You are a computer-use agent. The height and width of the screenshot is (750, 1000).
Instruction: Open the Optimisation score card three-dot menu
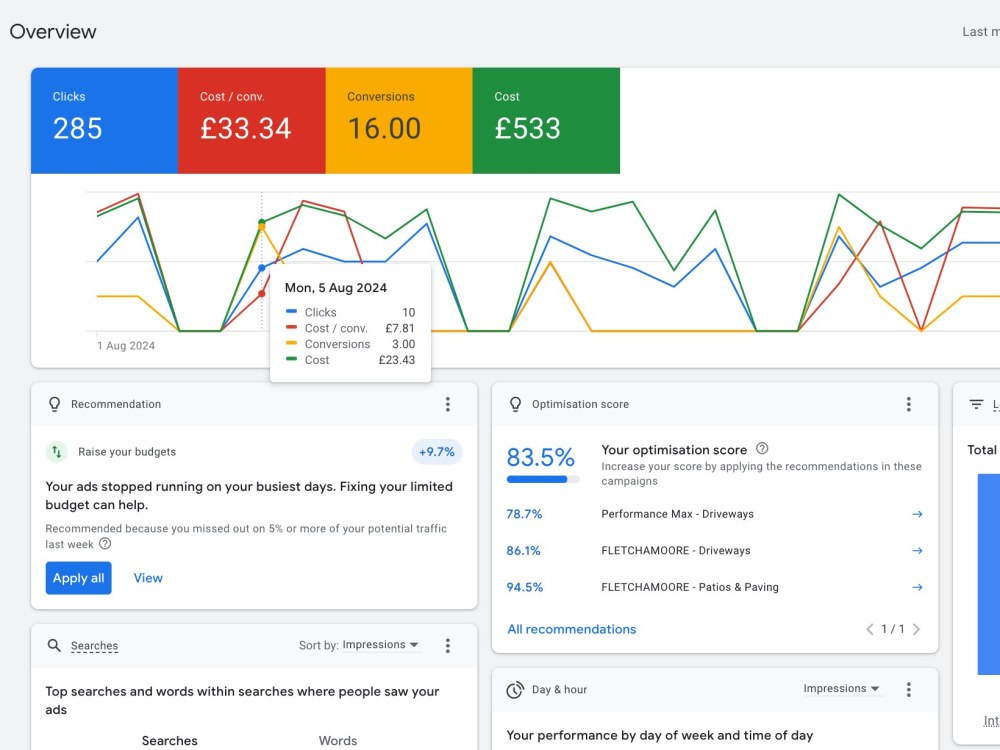[x=909, y=404]
